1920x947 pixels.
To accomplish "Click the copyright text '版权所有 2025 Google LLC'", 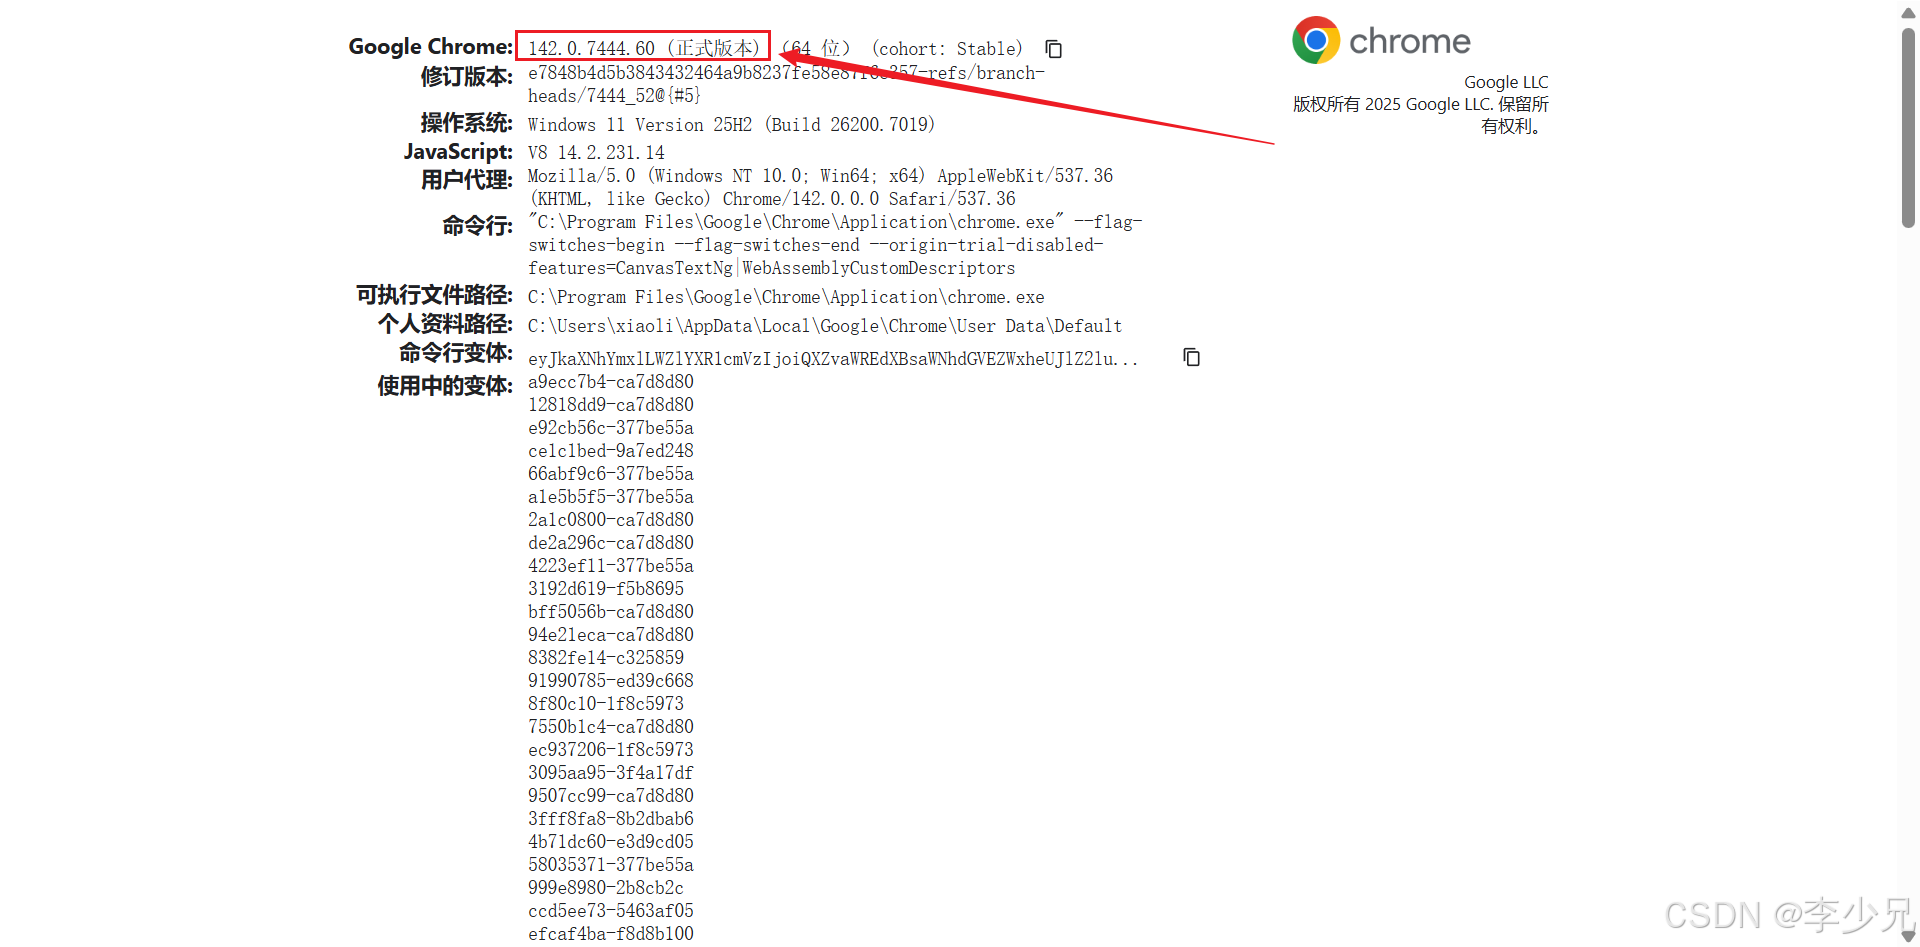I will [x=1391, y=104].
